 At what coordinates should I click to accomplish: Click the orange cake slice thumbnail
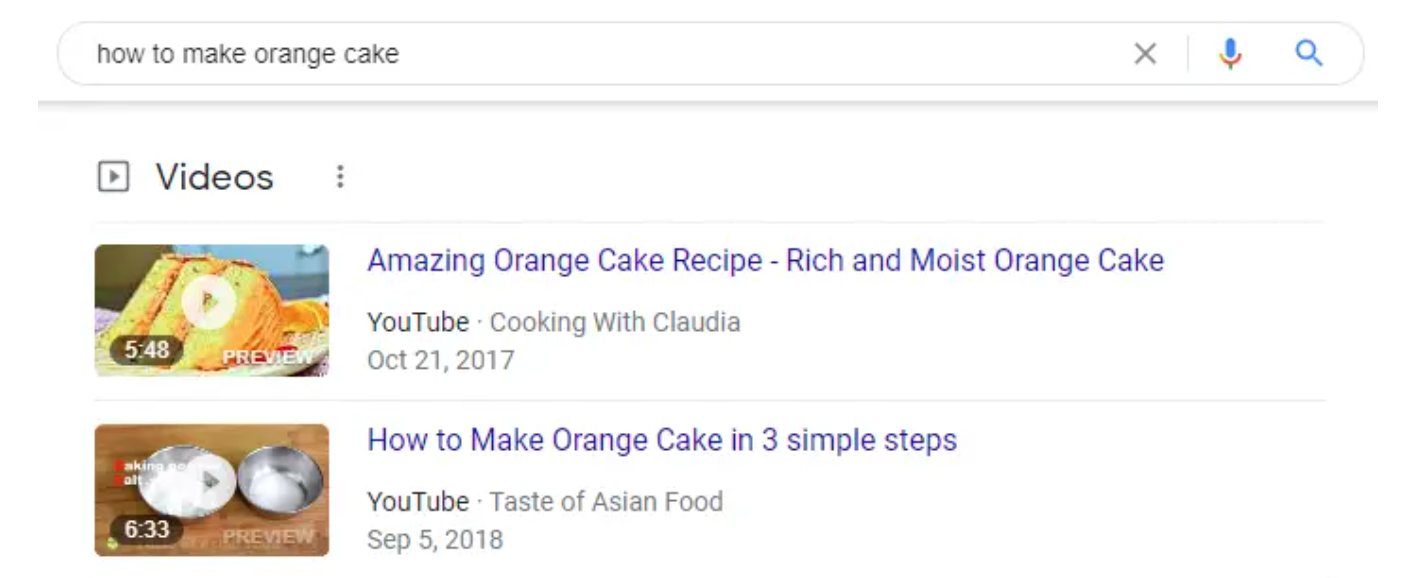tap(212, 311)
